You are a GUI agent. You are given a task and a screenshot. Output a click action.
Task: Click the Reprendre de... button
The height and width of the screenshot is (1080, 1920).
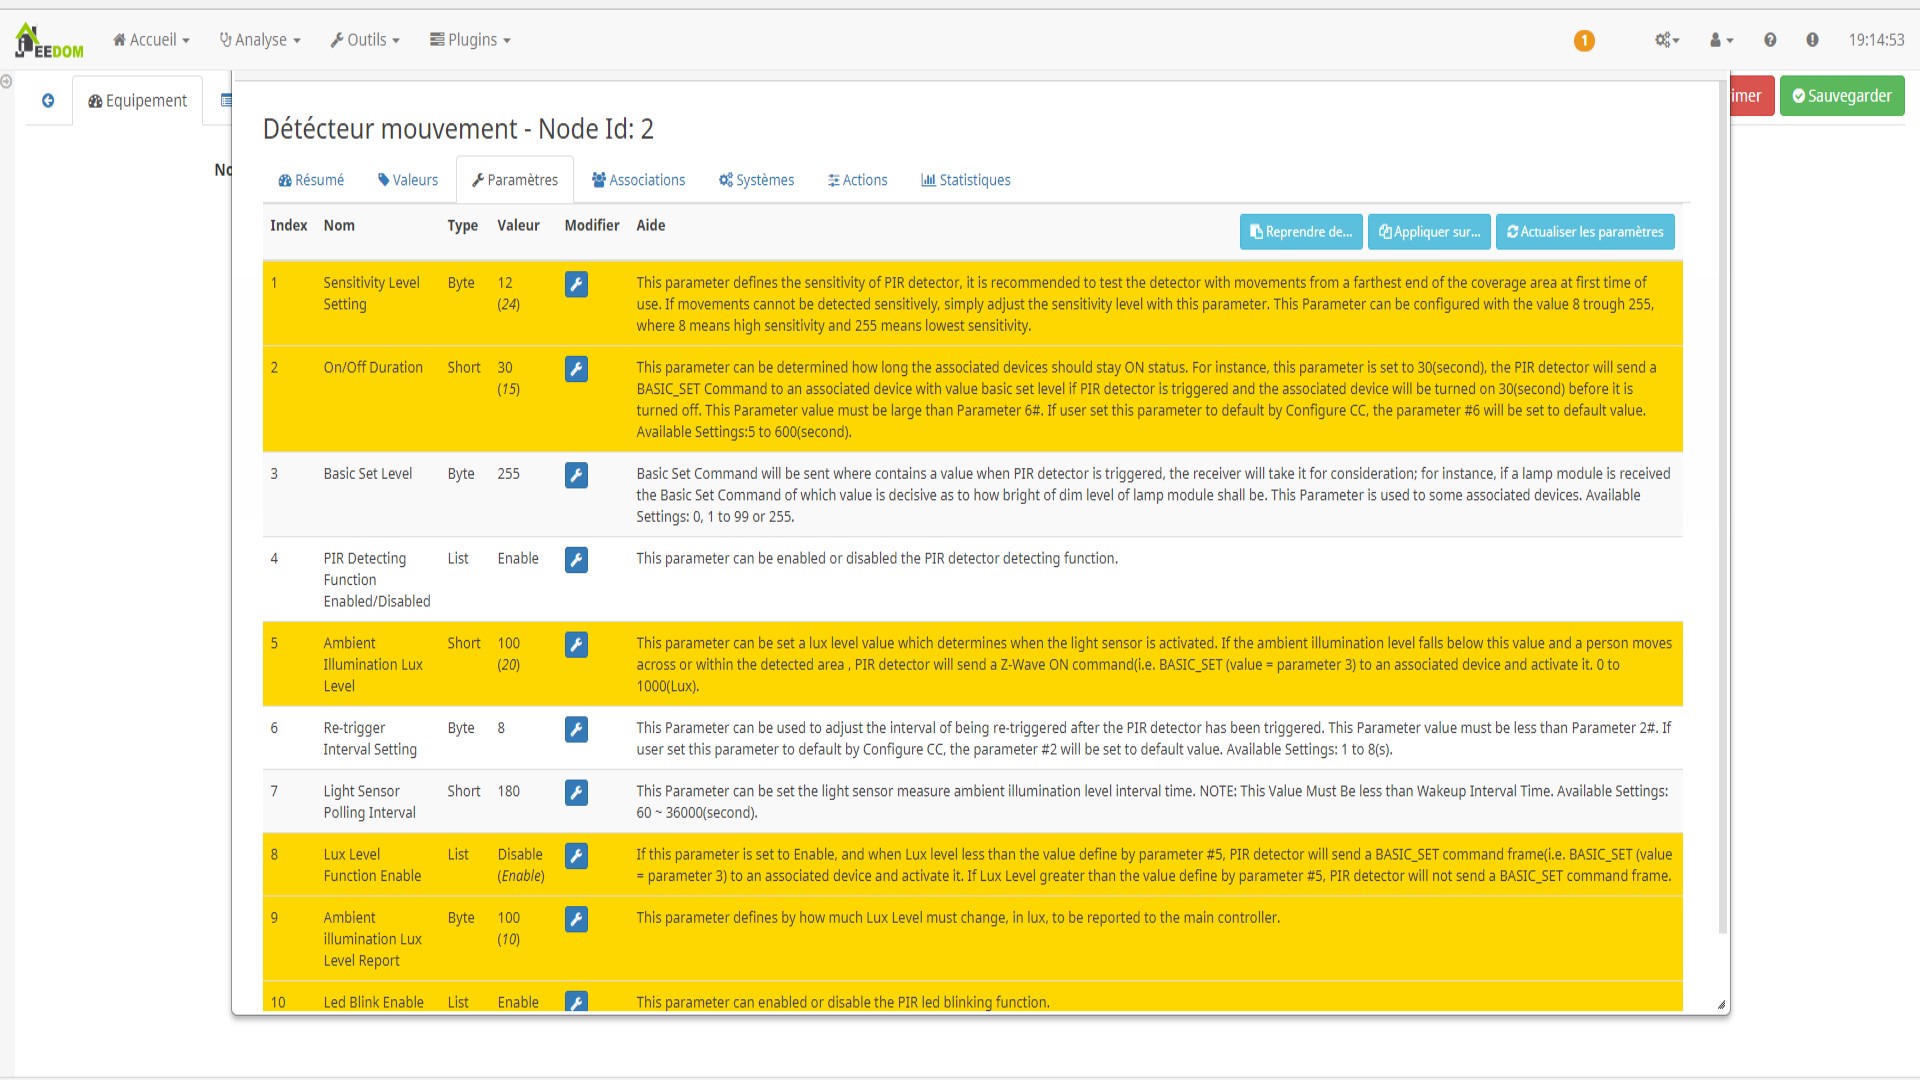(1301, 232)
